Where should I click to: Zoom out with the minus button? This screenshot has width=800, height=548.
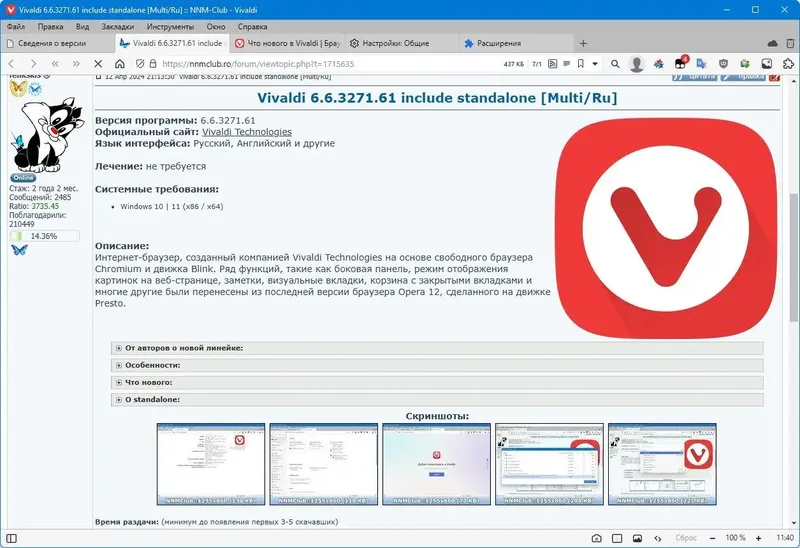point(712,538)
